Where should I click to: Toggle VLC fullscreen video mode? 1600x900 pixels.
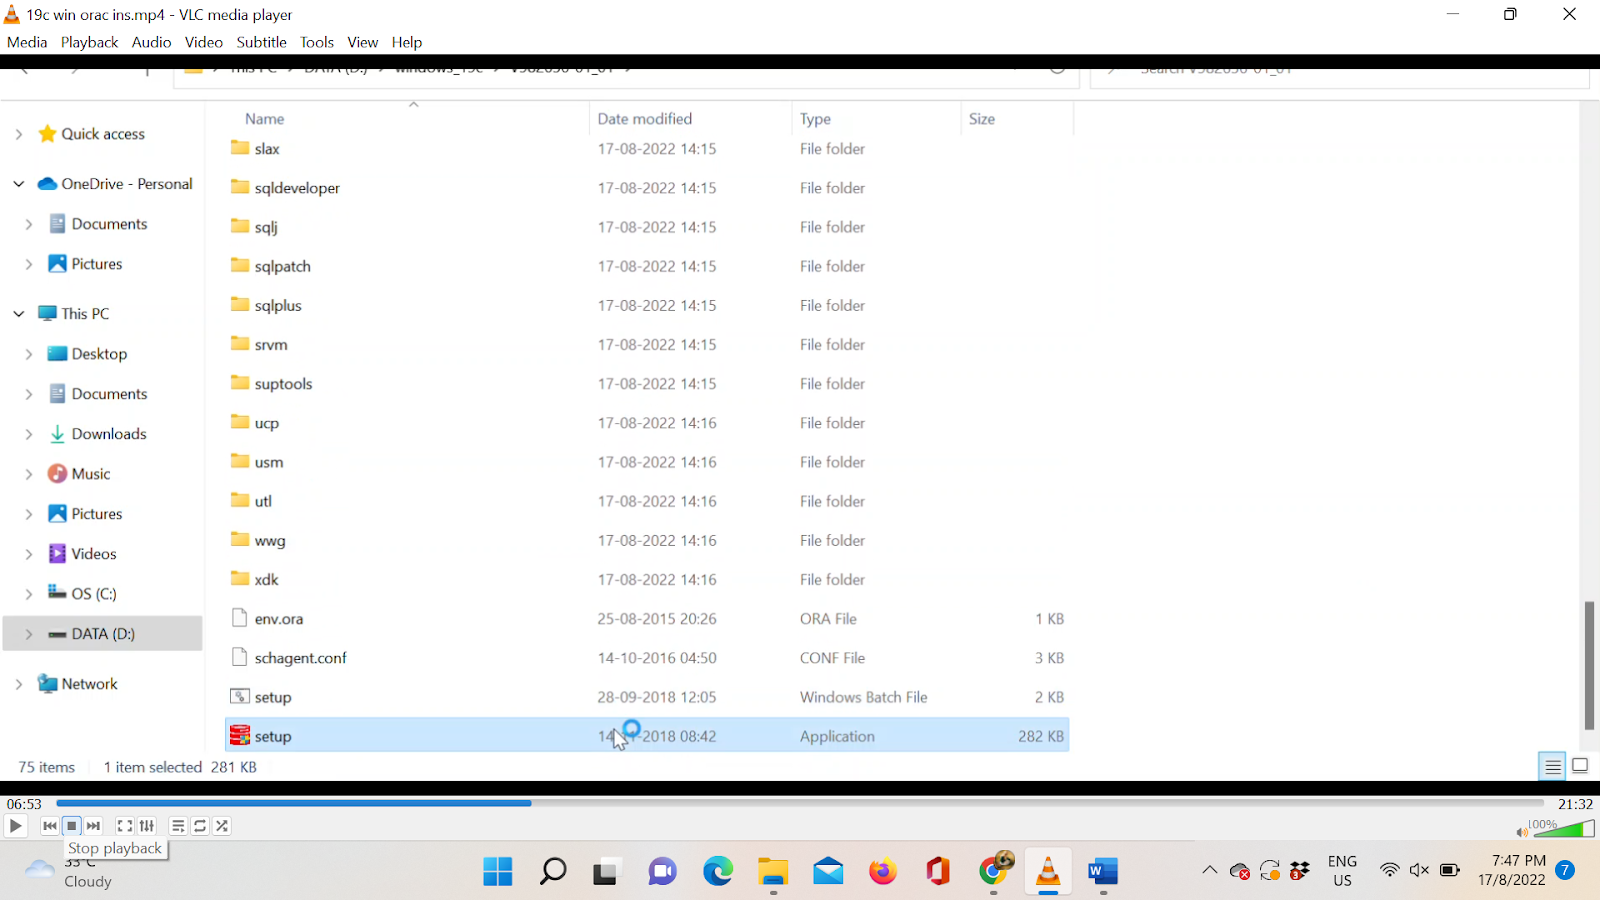click(125, 826)
